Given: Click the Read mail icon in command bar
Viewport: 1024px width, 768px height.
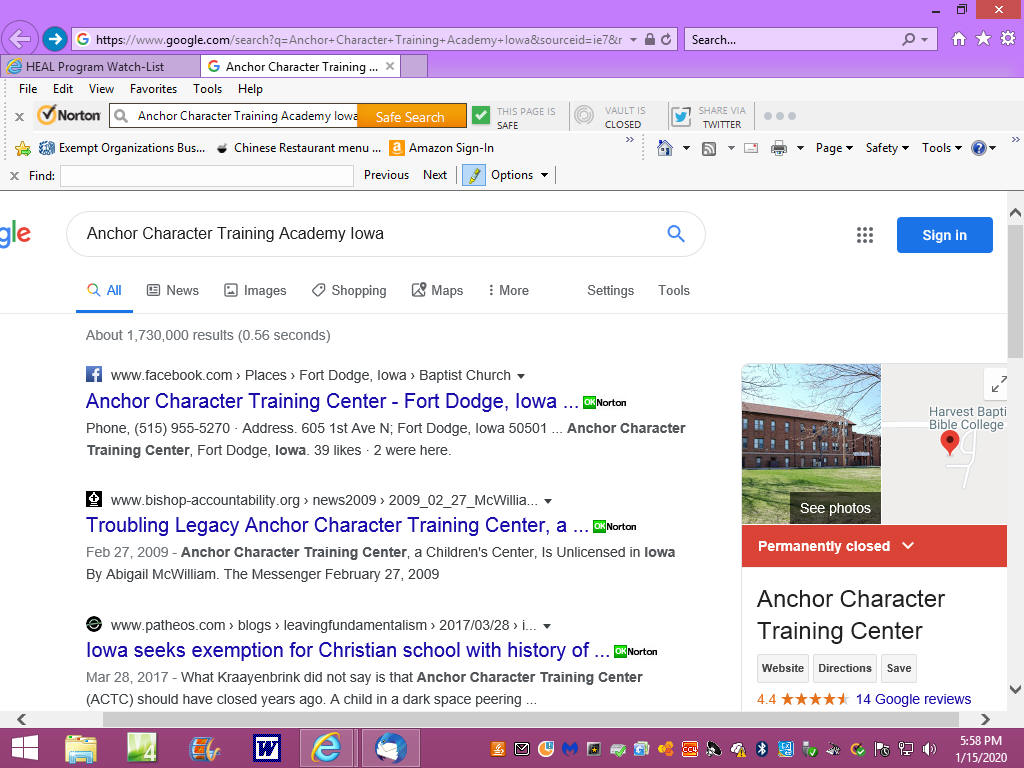Looking at the screenshot, I should (x=751, y=148).
